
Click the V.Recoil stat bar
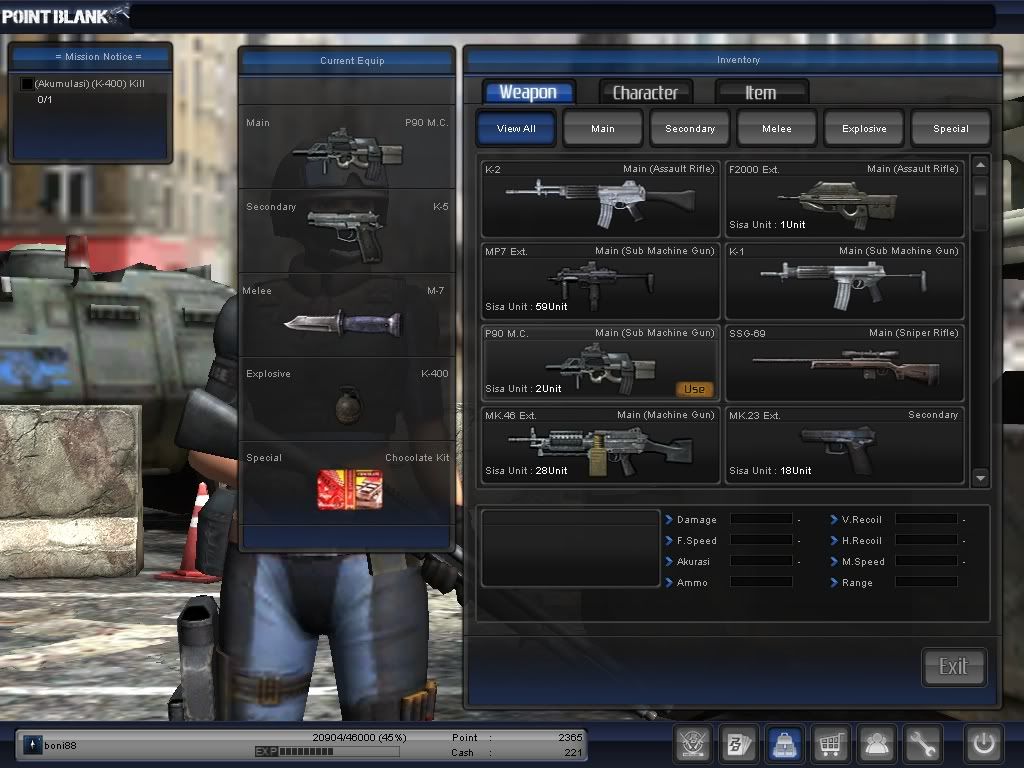tap(926, 519)
